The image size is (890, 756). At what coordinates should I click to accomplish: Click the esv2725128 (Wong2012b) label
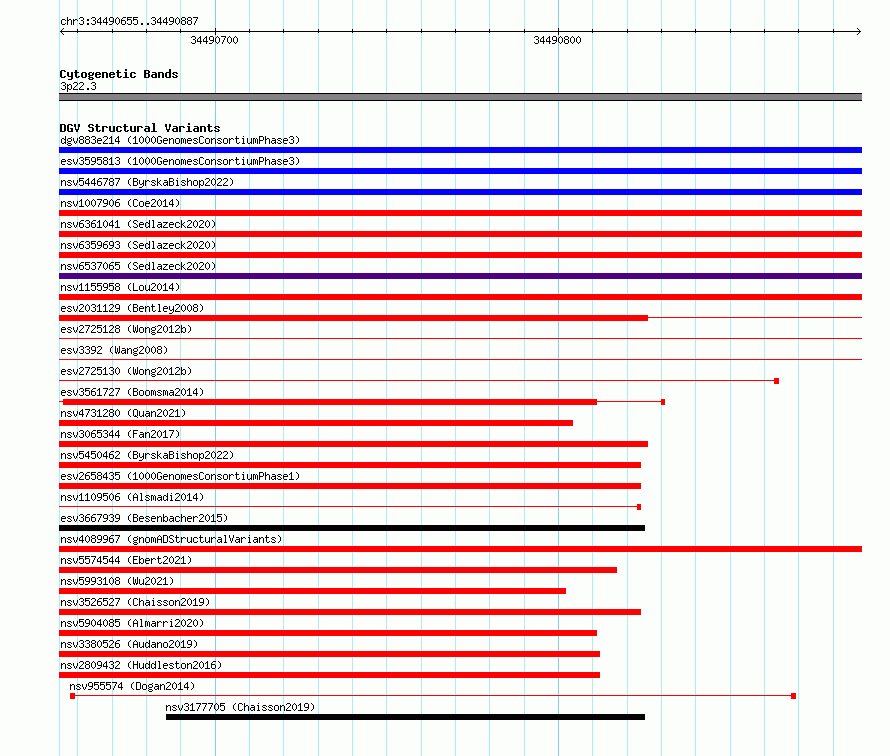pyautogui.click(x=126, y=329)
